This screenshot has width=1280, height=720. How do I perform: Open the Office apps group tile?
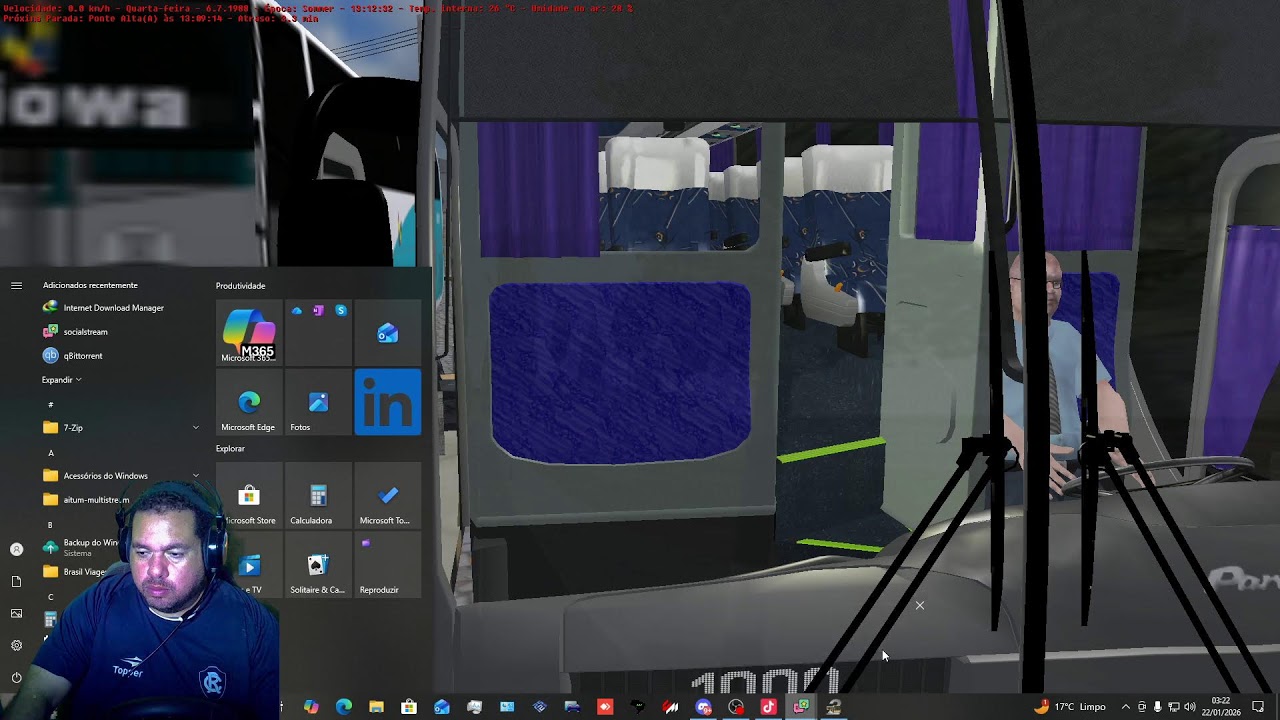coord(318,333)
